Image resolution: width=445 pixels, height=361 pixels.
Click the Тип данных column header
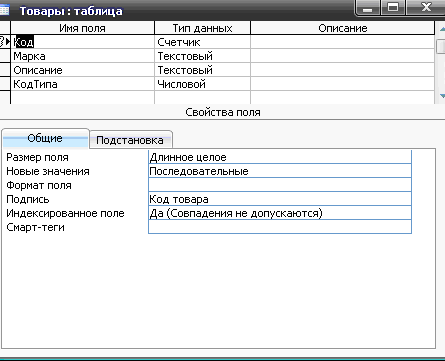[202, 28]
